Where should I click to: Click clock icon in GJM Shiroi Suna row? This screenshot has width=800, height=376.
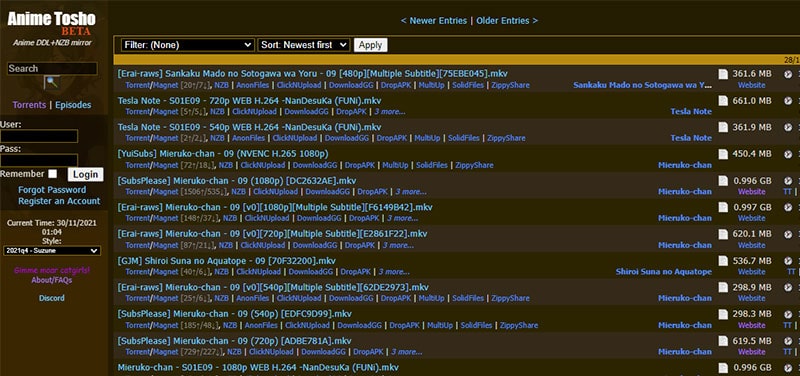pyautogui.click(x=788, y=261)
